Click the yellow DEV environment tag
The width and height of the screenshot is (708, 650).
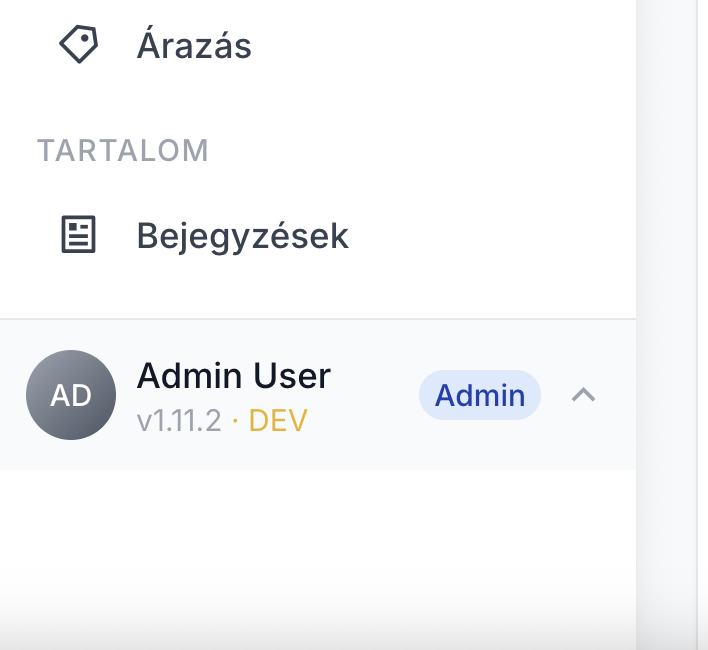[278, 421]
